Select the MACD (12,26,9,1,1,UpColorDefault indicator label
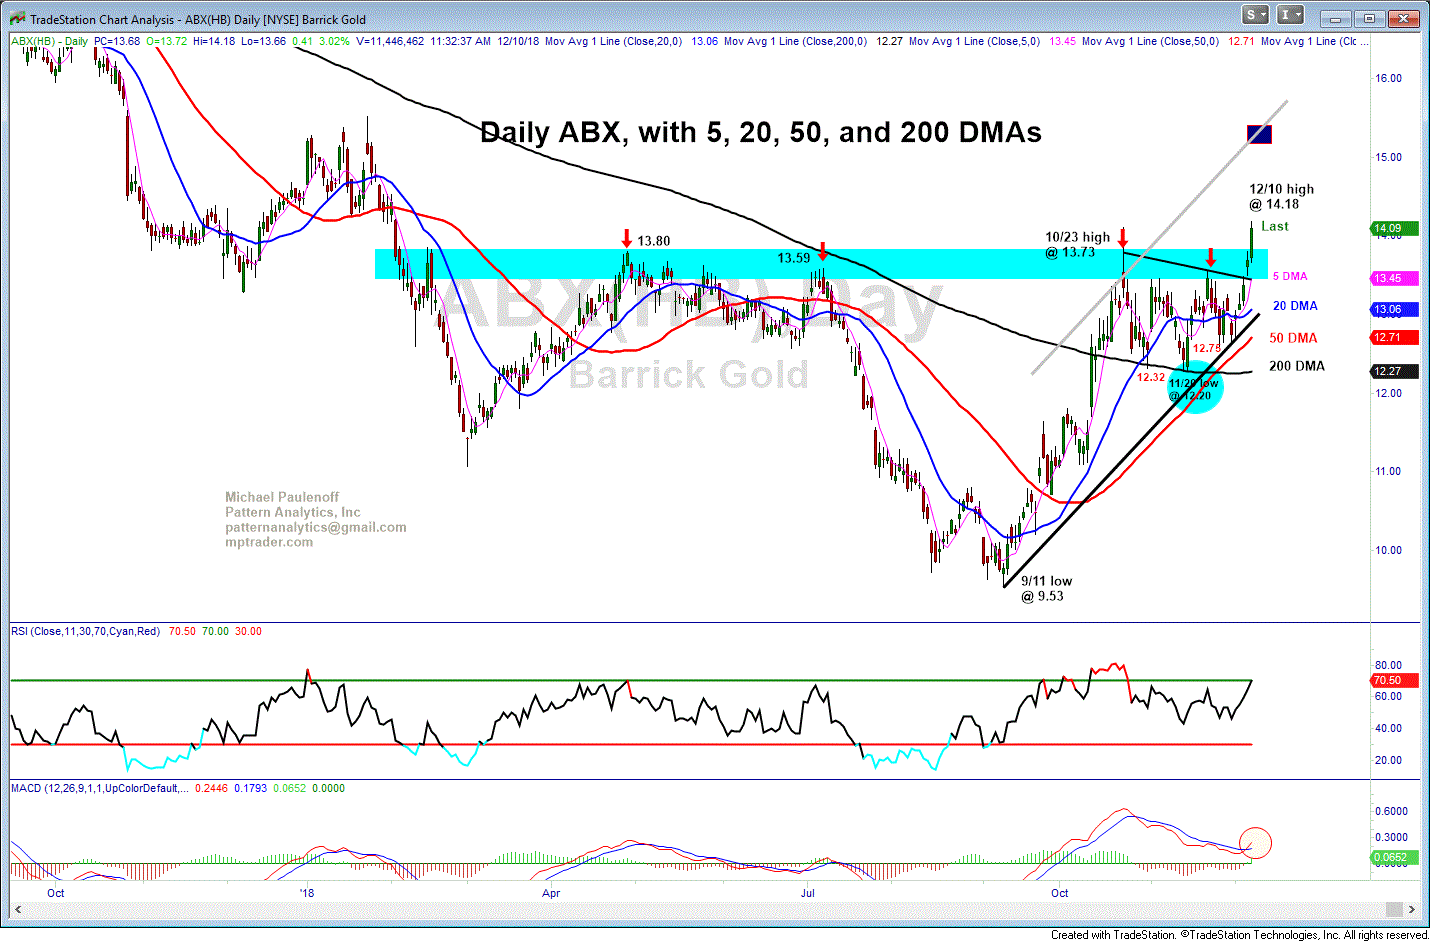The height and width of the screenshot is (941, 1430). coord(100,788)
